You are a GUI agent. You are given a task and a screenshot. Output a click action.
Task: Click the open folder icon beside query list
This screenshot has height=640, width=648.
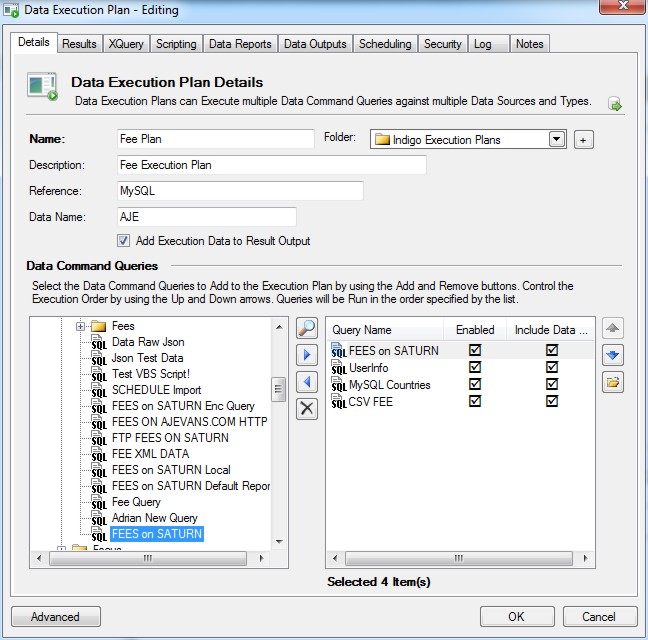[x=613, y=381]
